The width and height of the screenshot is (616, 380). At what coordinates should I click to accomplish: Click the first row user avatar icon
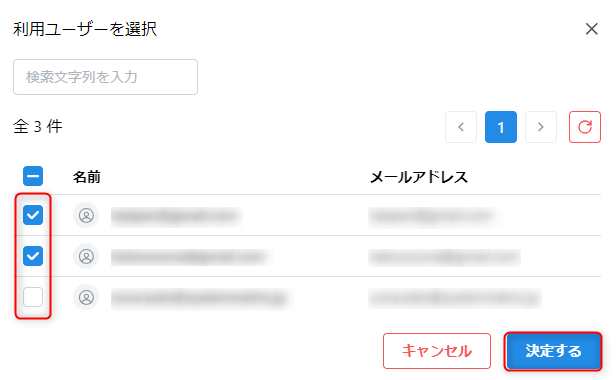86,215
